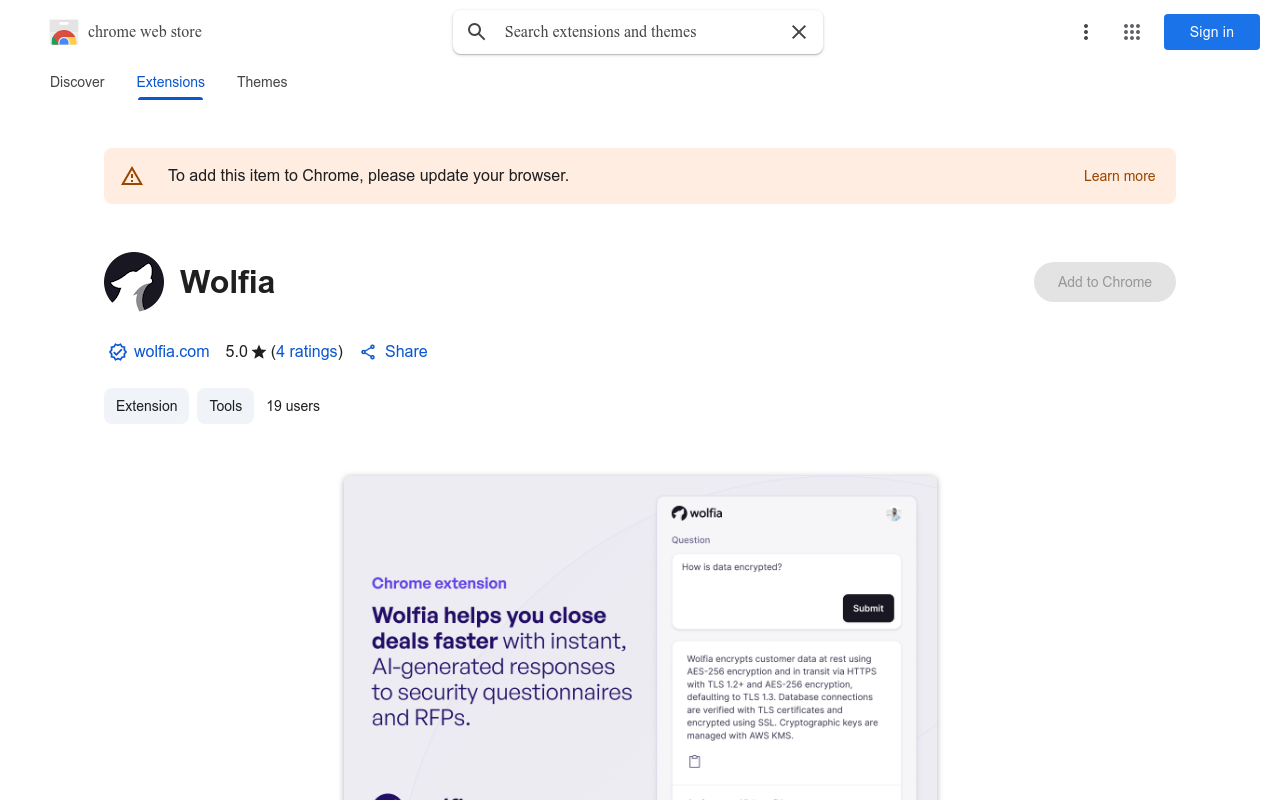Click the 'How is data encrypted?' question text
This screenshot has height=800, width=1280.
732,567
